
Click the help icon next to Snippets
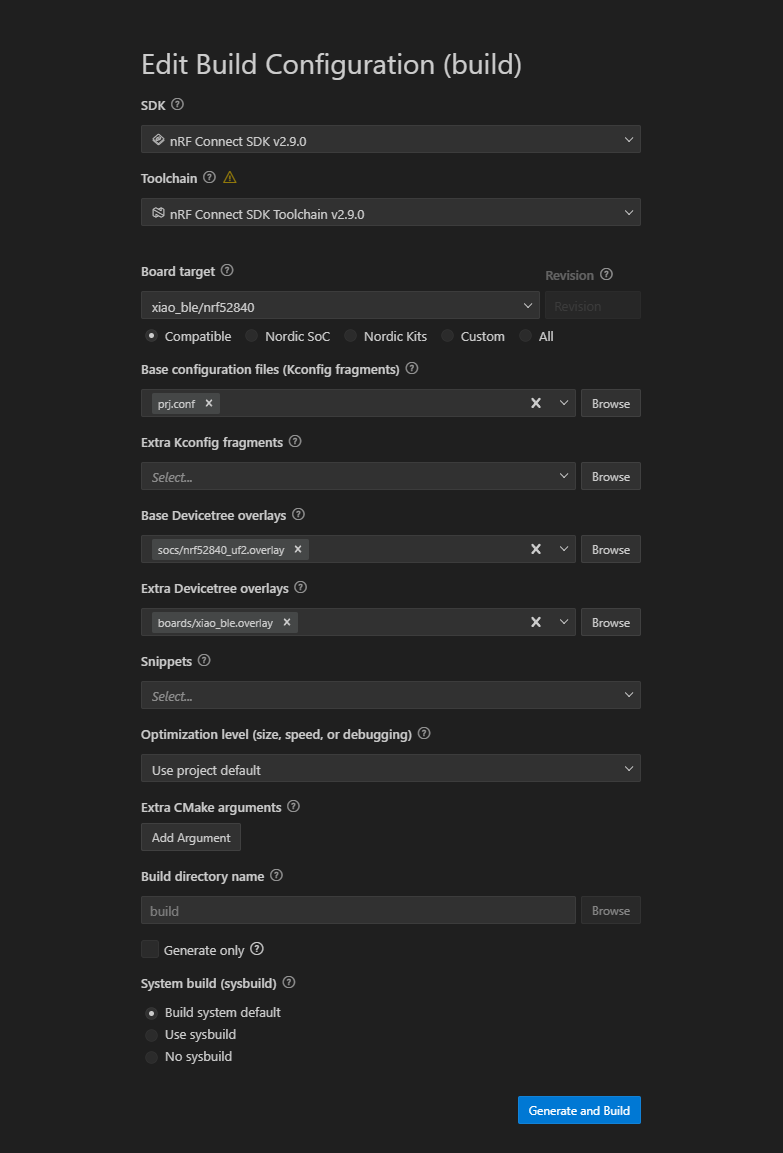point(204,660)
